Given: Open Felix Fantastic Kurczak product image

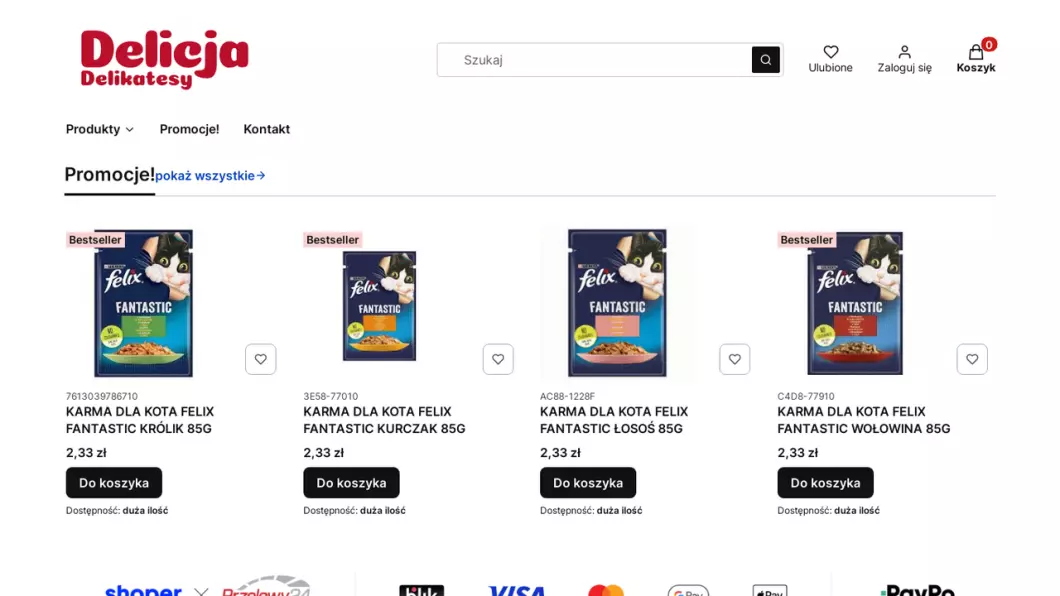Looking at the screenshot, I should point(379,305).
